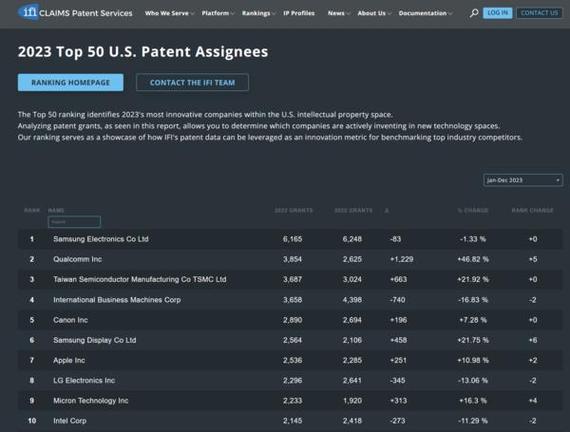570x432 pixels.
Task: Click the CONTACT US button
Action: [x=539, y=13]
